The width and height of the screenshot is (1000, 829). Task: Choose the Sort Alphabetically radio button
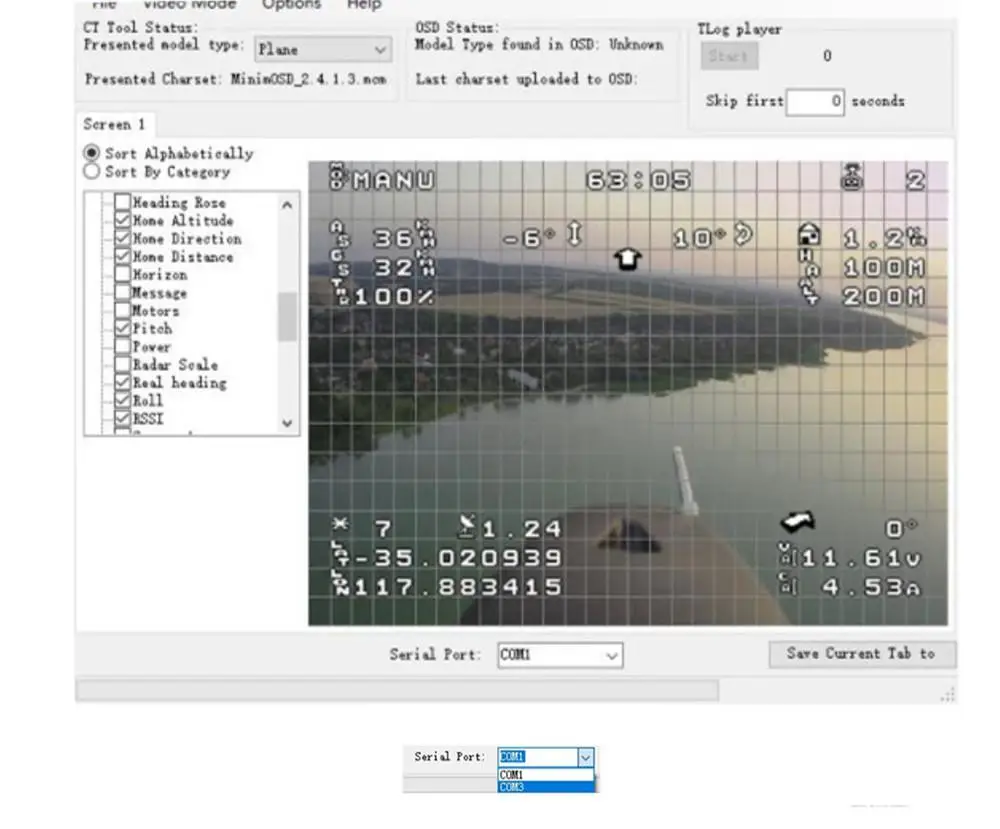click(92, 153)
